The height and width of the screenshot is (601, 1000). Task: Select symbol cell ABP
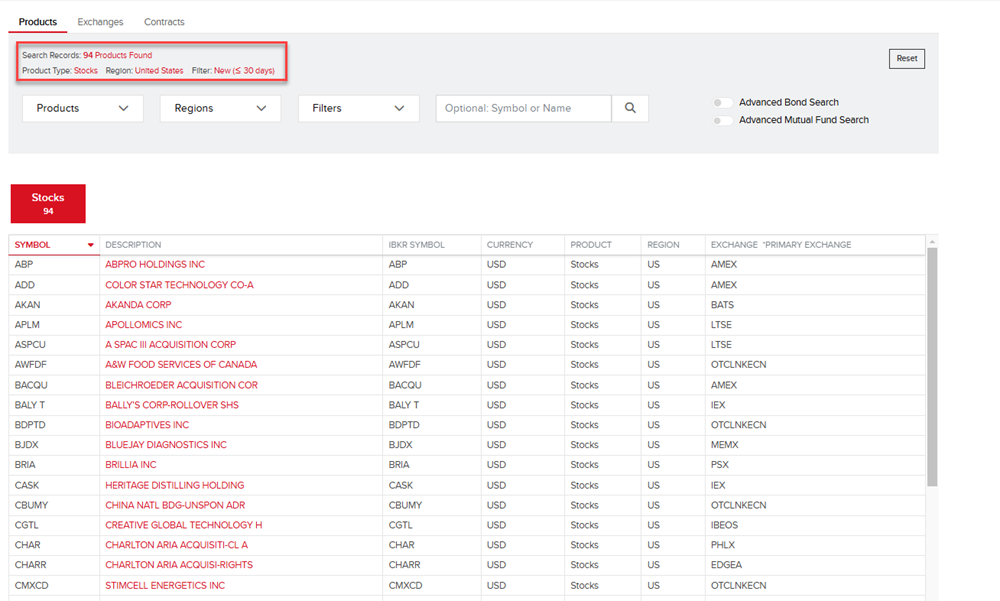(x=24, y=265)
